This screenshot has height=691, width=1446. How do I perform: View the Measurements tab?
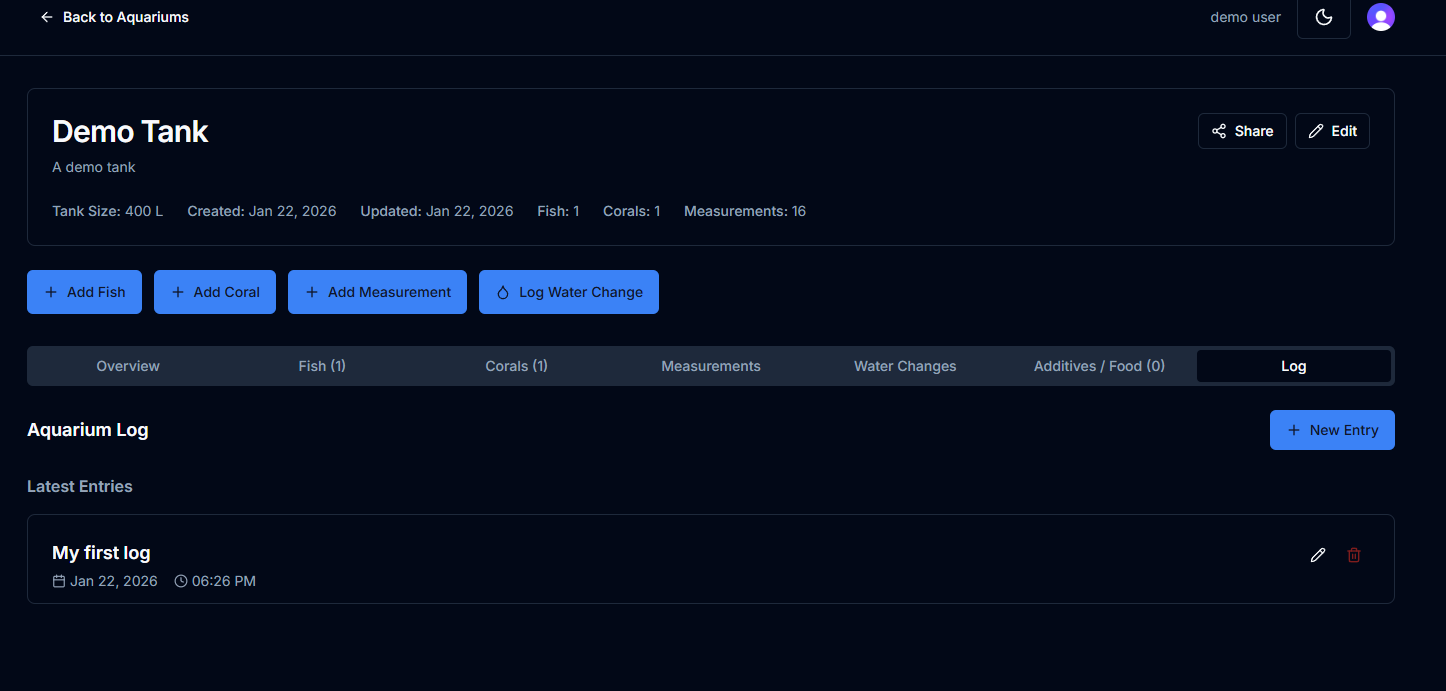click(710, 366)
